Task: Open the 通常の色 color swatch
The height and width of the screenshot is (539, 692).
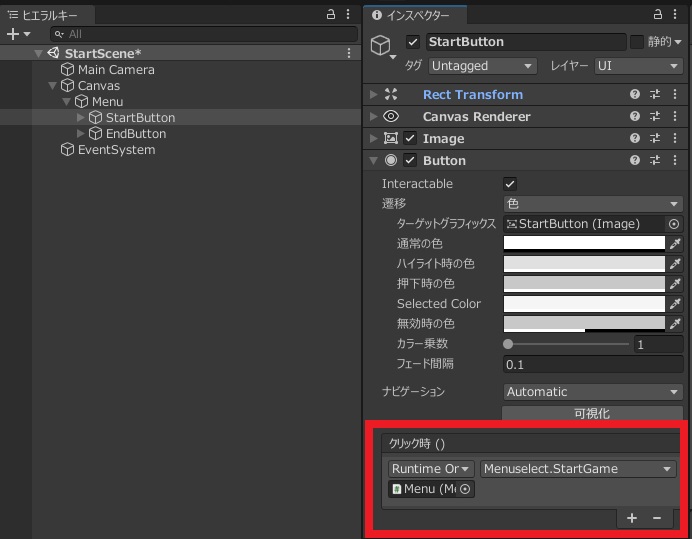Action: pos(584,244)
